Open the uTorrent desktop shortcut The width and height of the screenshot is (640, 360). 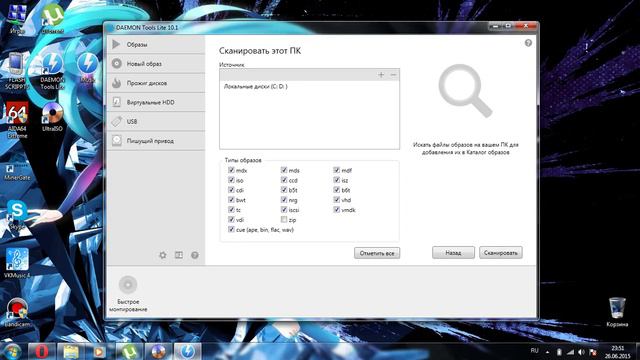(x=52, y=19)
